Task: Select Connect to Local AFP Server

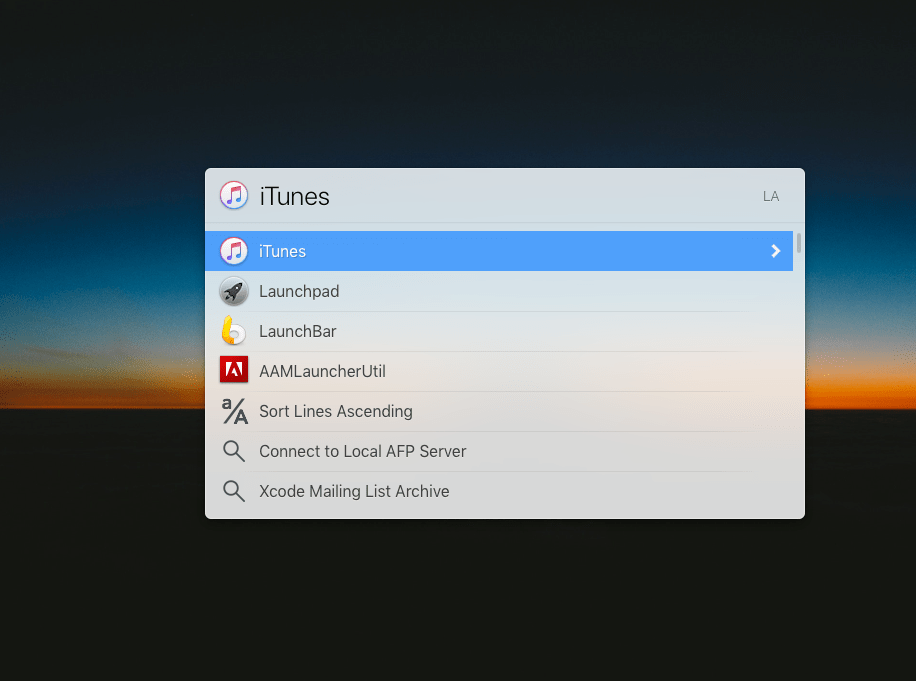Action: (x=499, y=451)
